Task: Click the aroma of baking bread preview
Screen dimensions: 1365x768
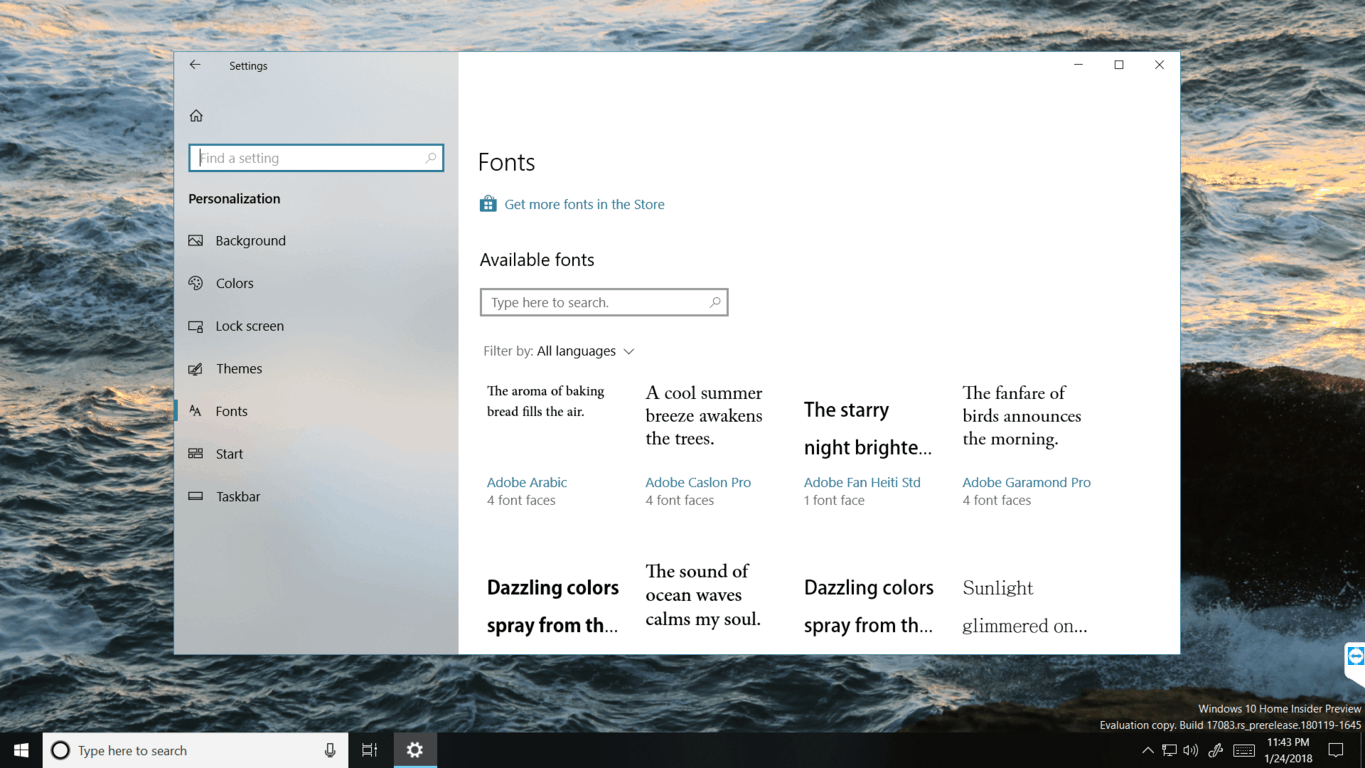Action: [546, 401]
